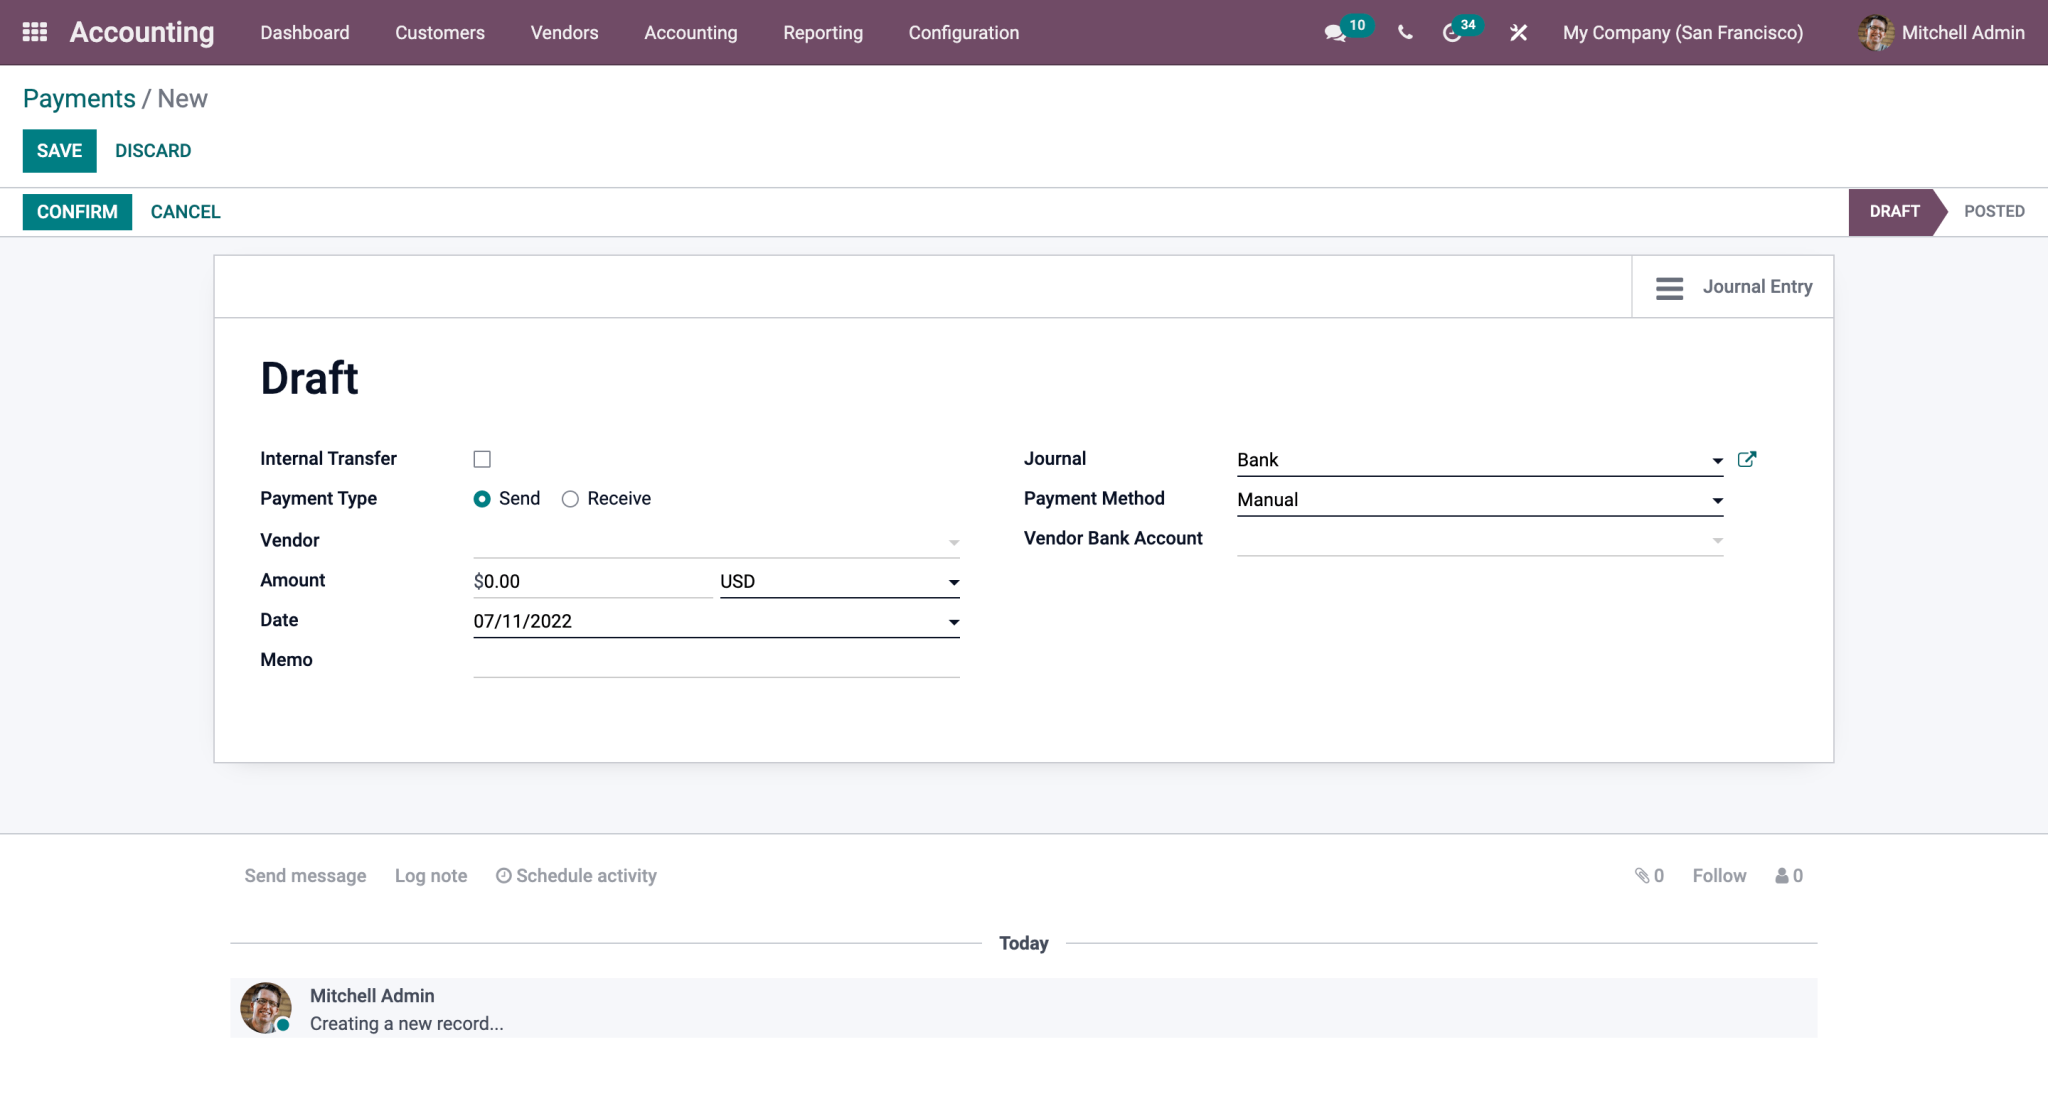
Task: Click the Journal Entry hamburger icon
Action: [1668, 287]
